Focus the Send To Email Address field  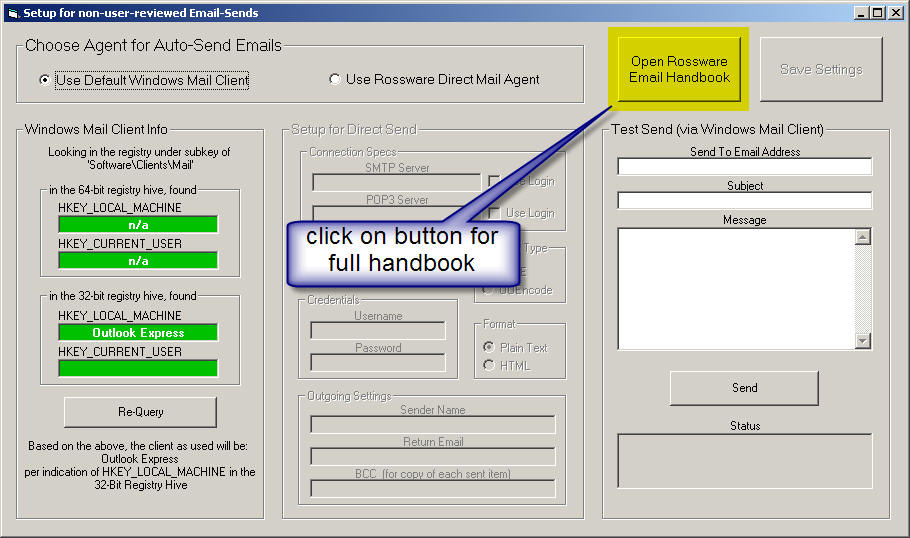coord(744,167)
